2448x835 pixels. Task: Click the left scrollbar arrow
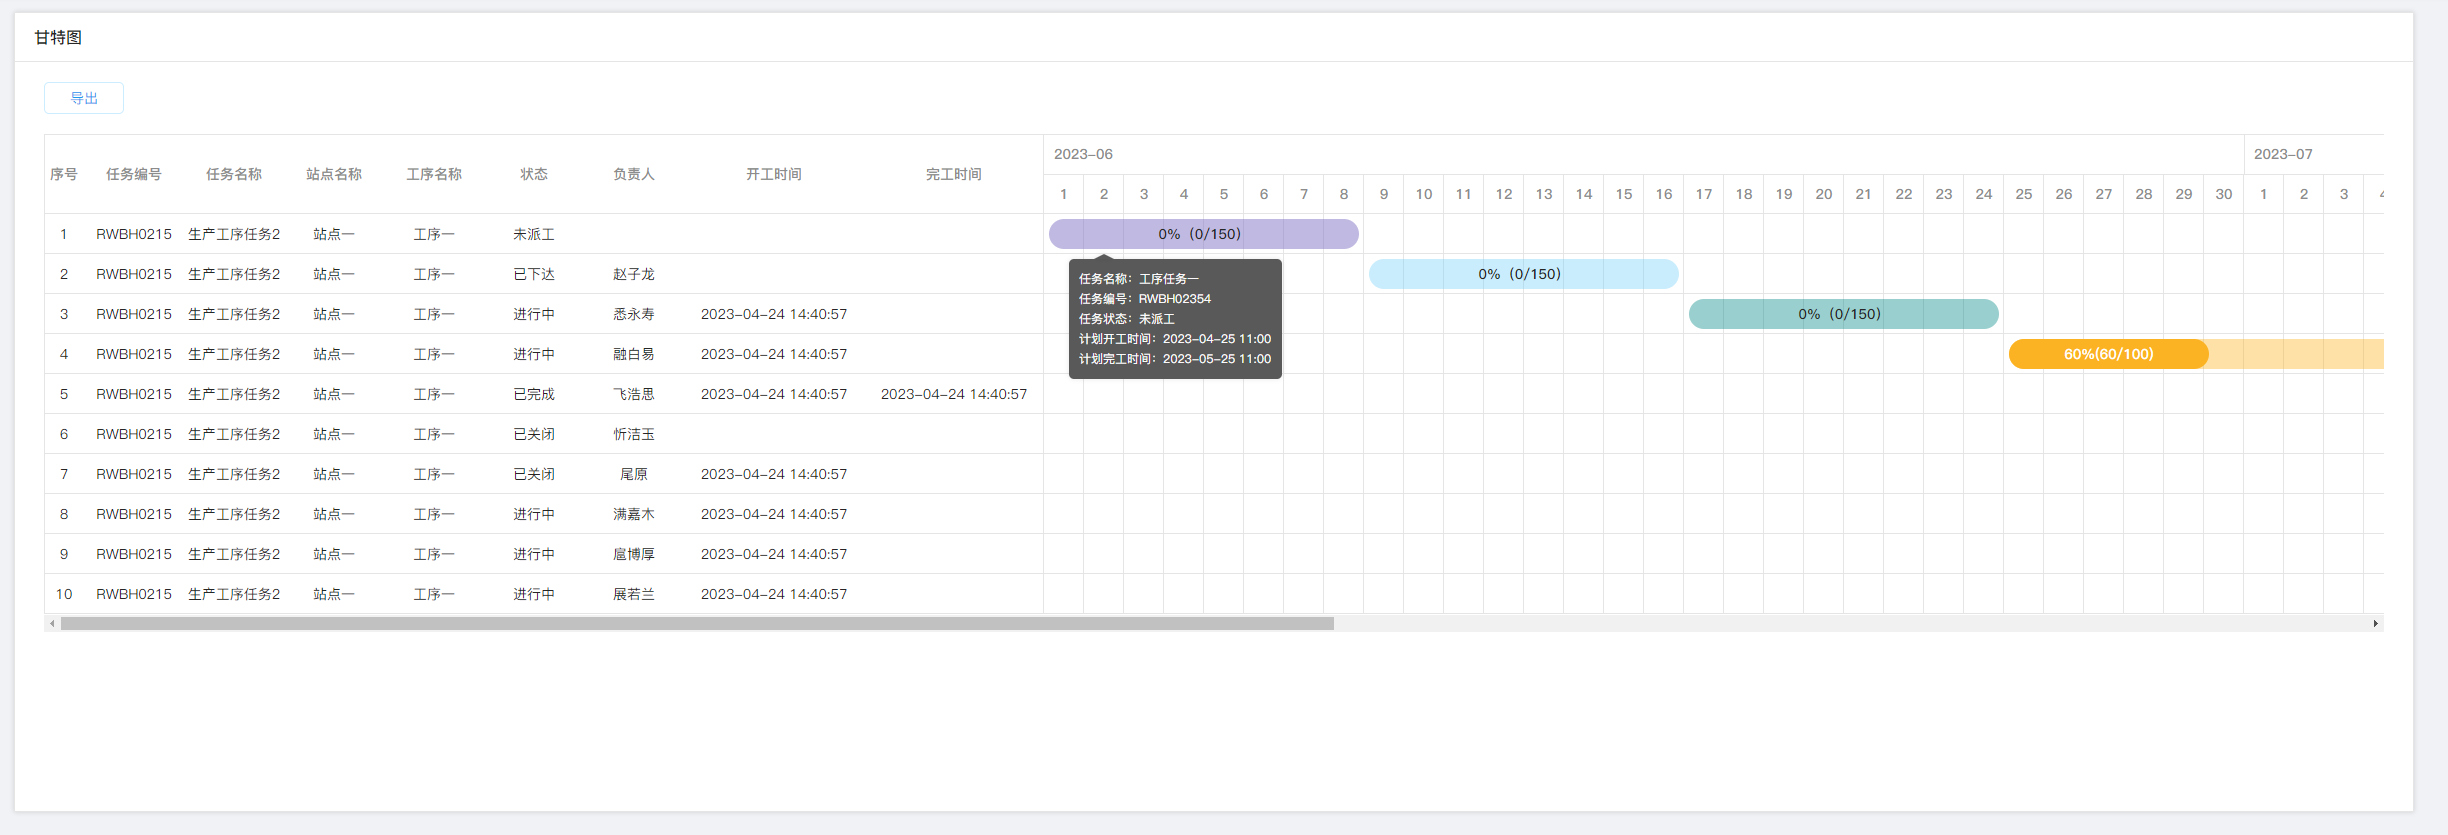click(x=52, y=623)
